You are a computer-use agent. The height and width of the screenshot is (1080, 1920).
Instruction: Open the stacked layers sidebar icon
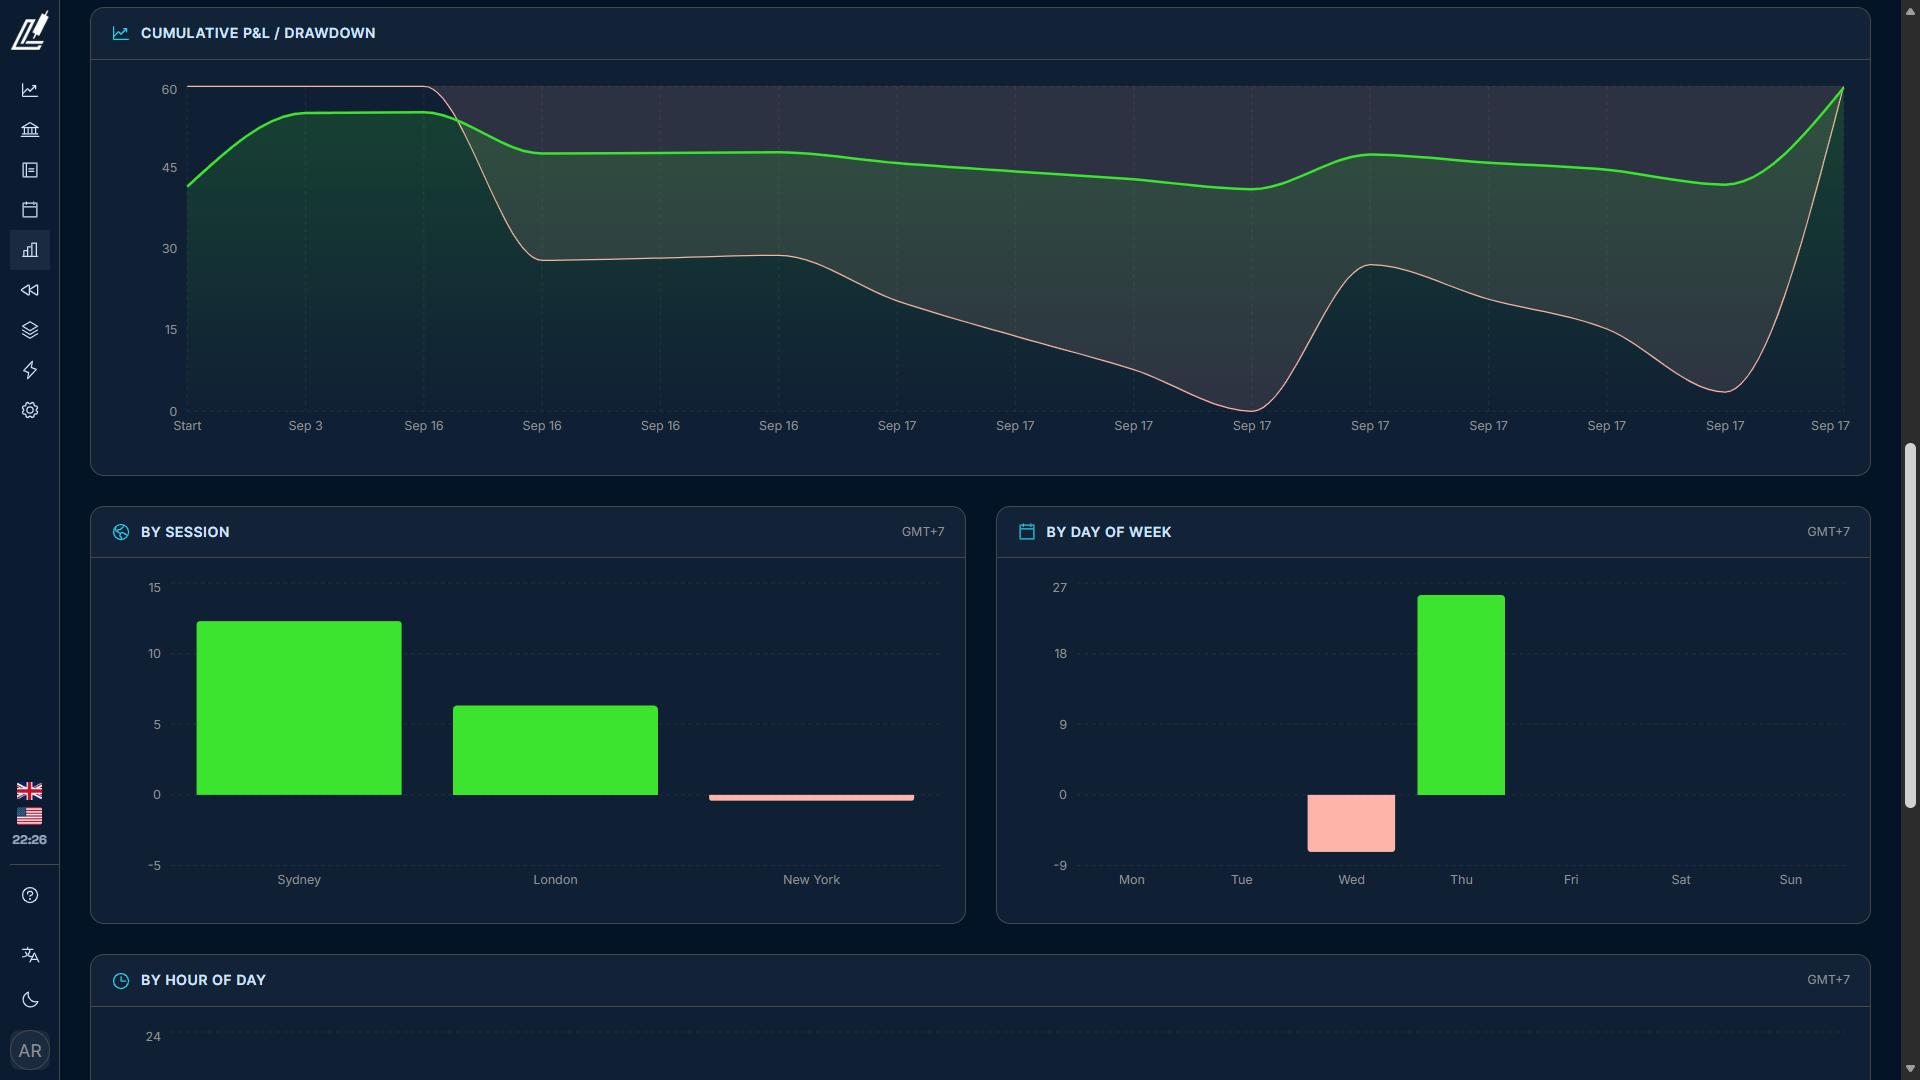point(30,330)
